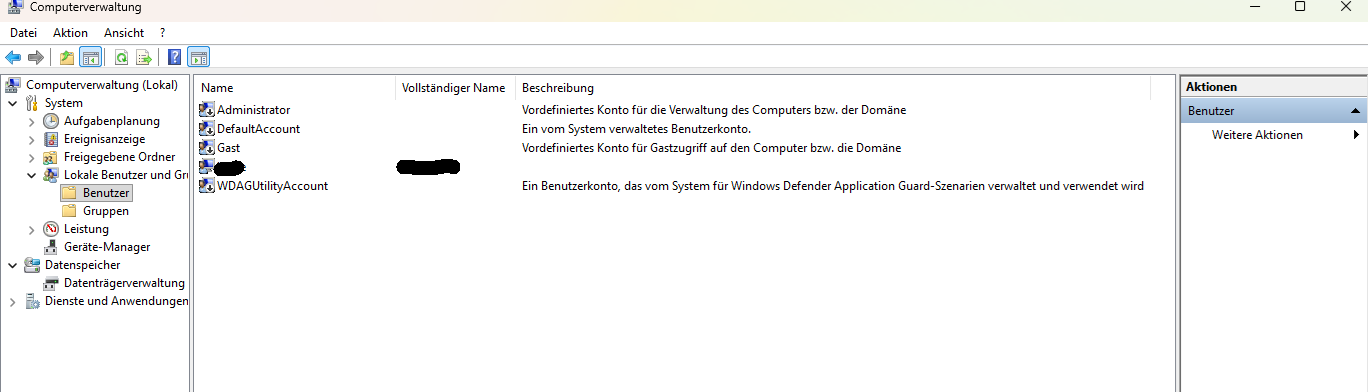Expand the Ereignisanzeige node
1368x392 pixels.
31,139
